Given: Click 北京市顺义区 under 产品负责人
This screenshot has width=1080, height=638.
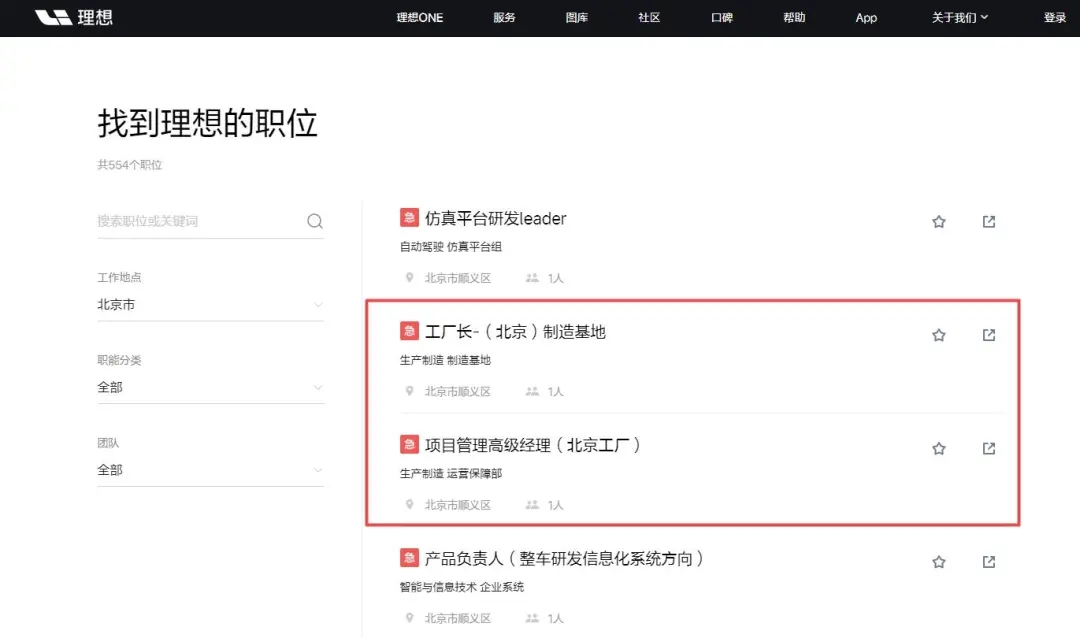Looking at the screenshot, I should [x=457, y=619].
